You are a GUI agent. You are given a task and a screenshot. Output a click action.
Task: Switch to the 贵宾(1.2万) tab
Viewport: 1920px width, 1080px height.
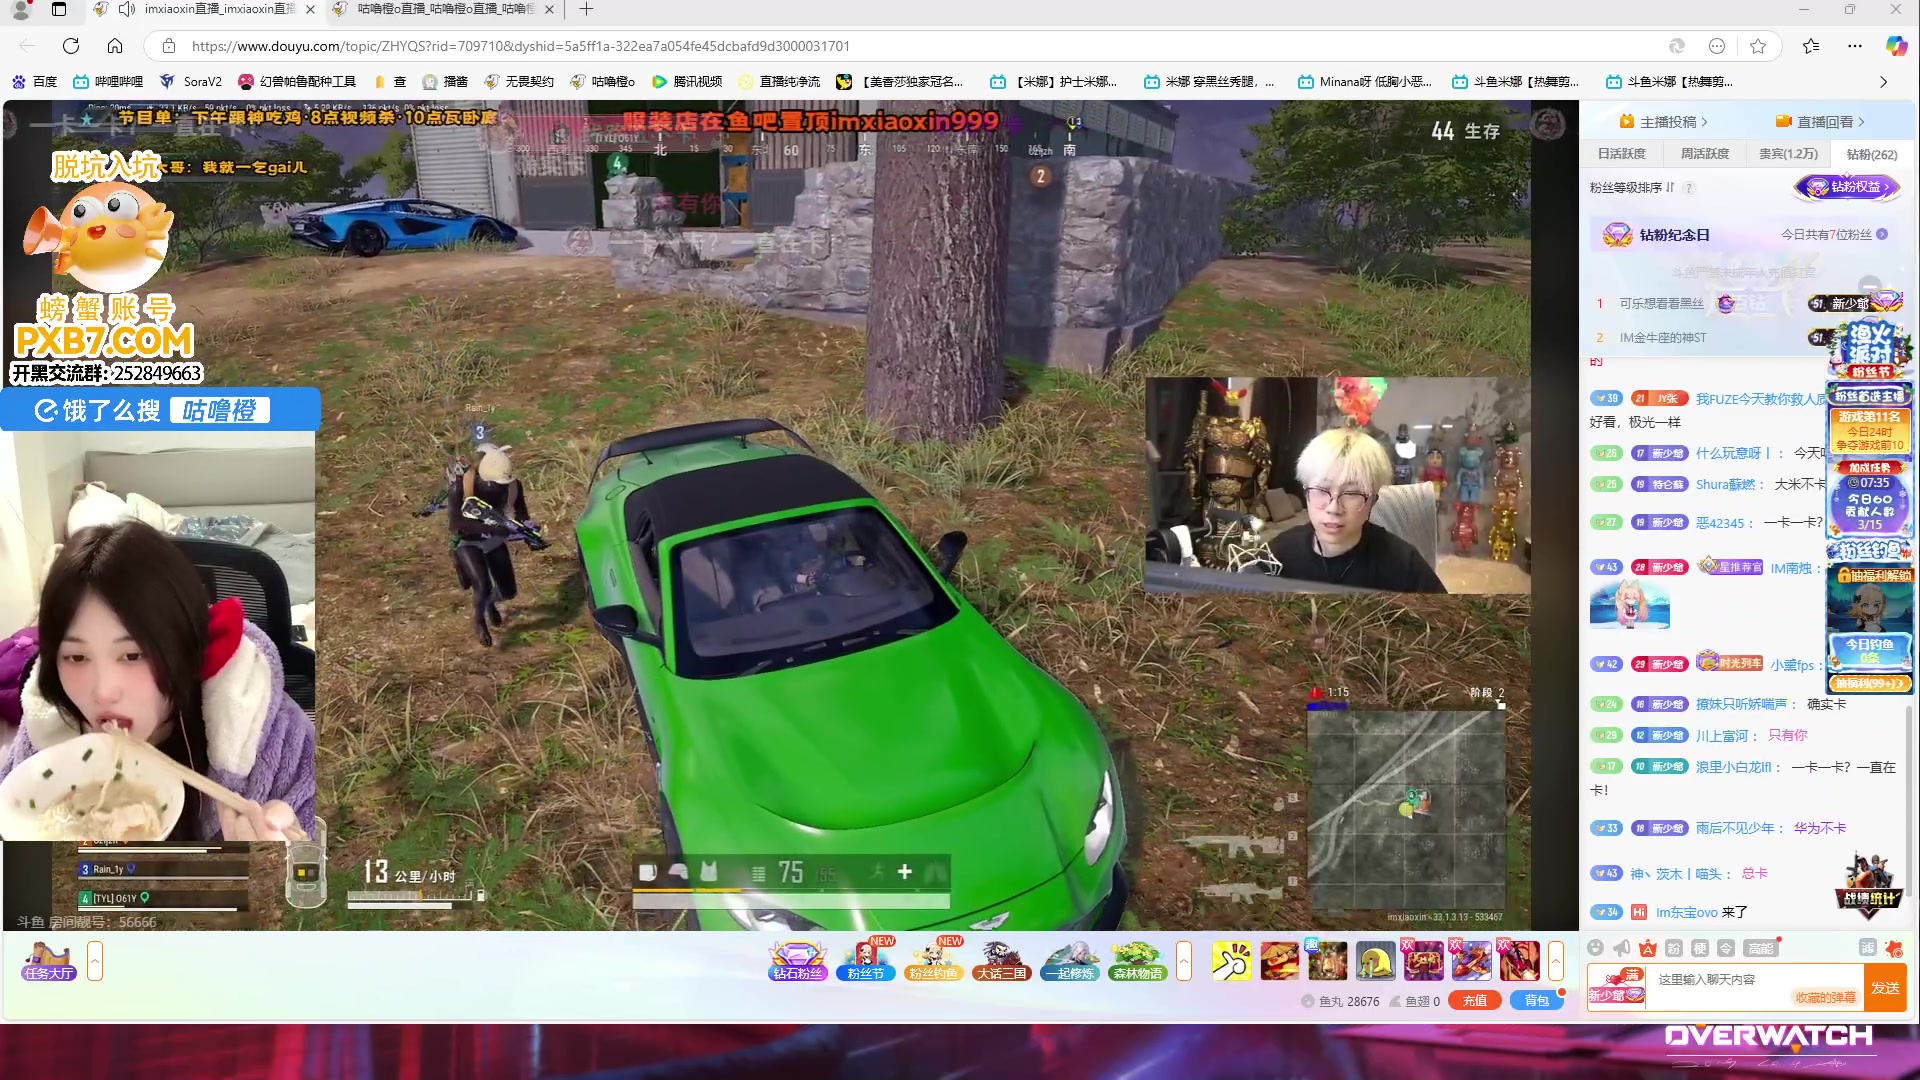coord(1789,154)
